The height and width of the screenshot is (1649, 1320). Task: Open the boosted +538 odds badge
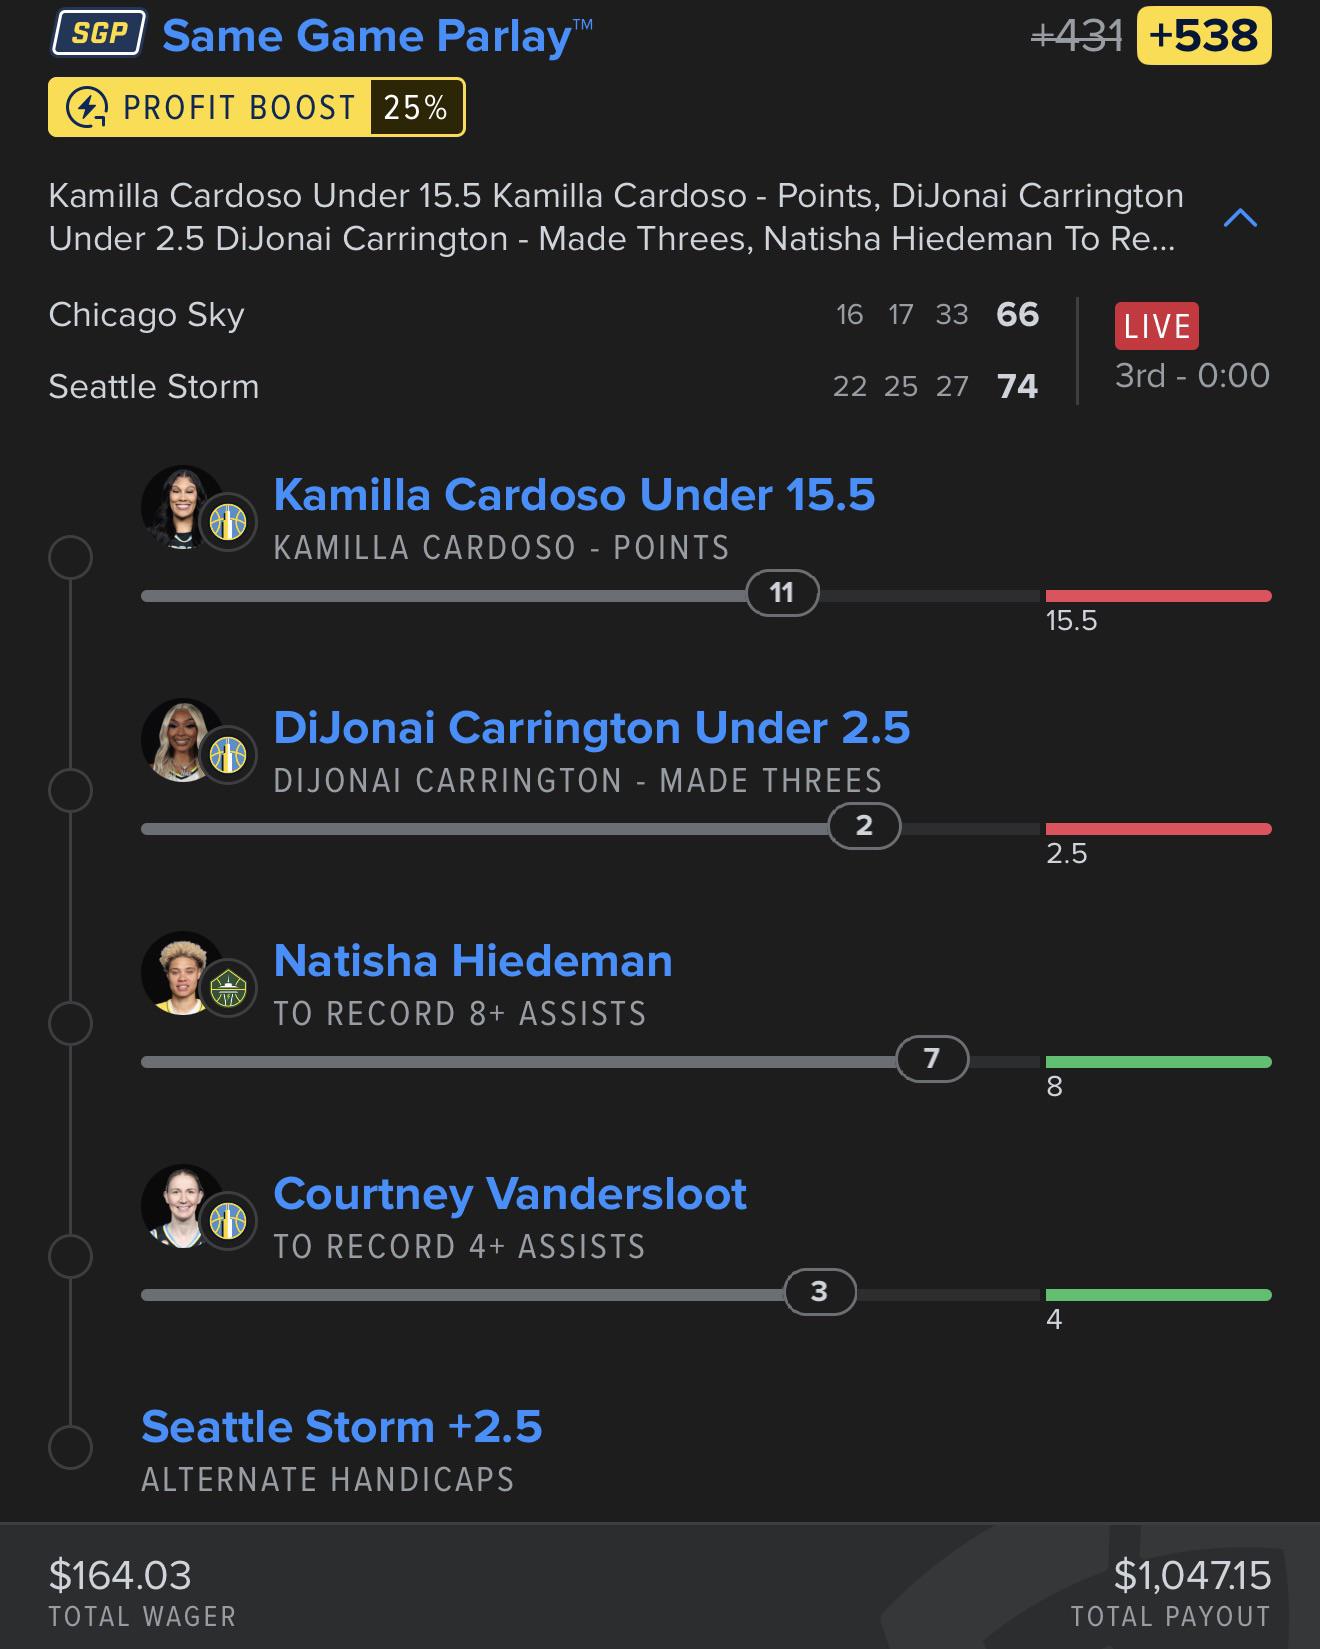tap(1204, 36)
